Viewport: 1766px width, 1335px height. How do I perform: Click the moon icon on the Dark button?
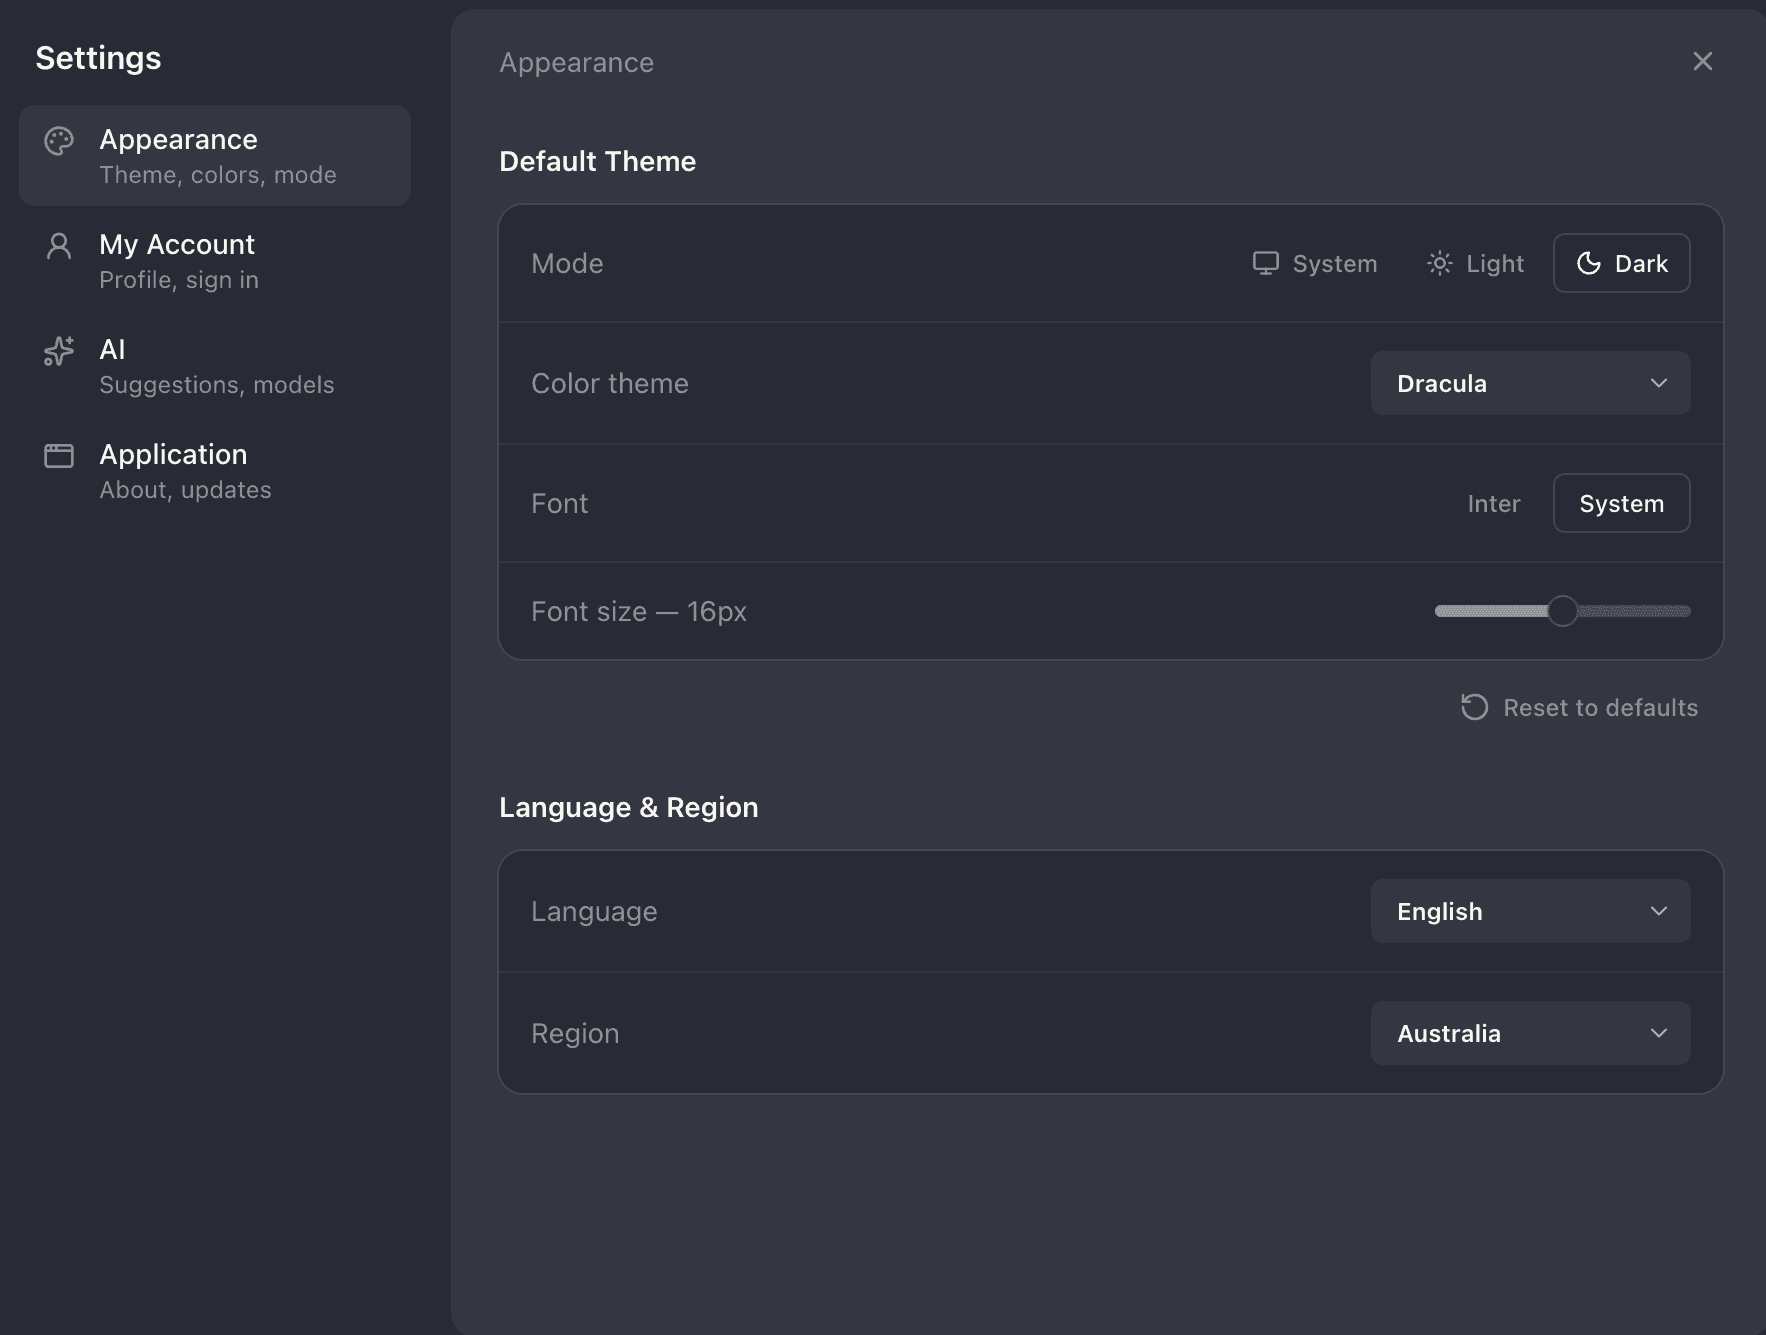pyautogui.click(x=1587, y=263)
